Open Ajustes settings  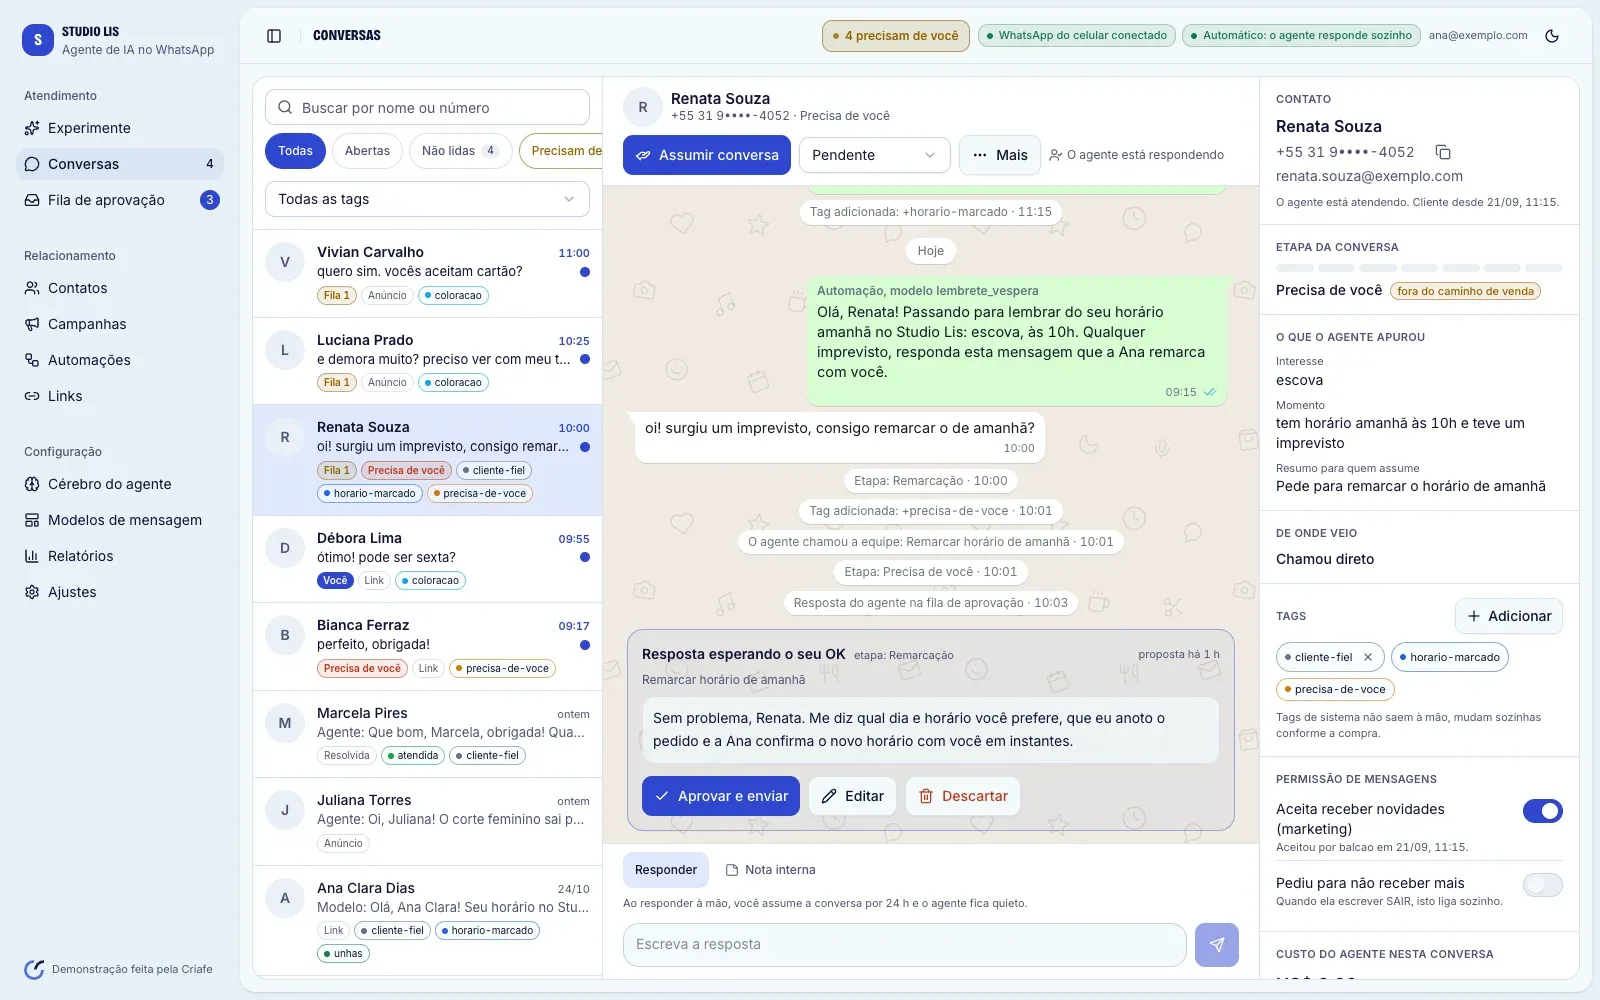120,592
